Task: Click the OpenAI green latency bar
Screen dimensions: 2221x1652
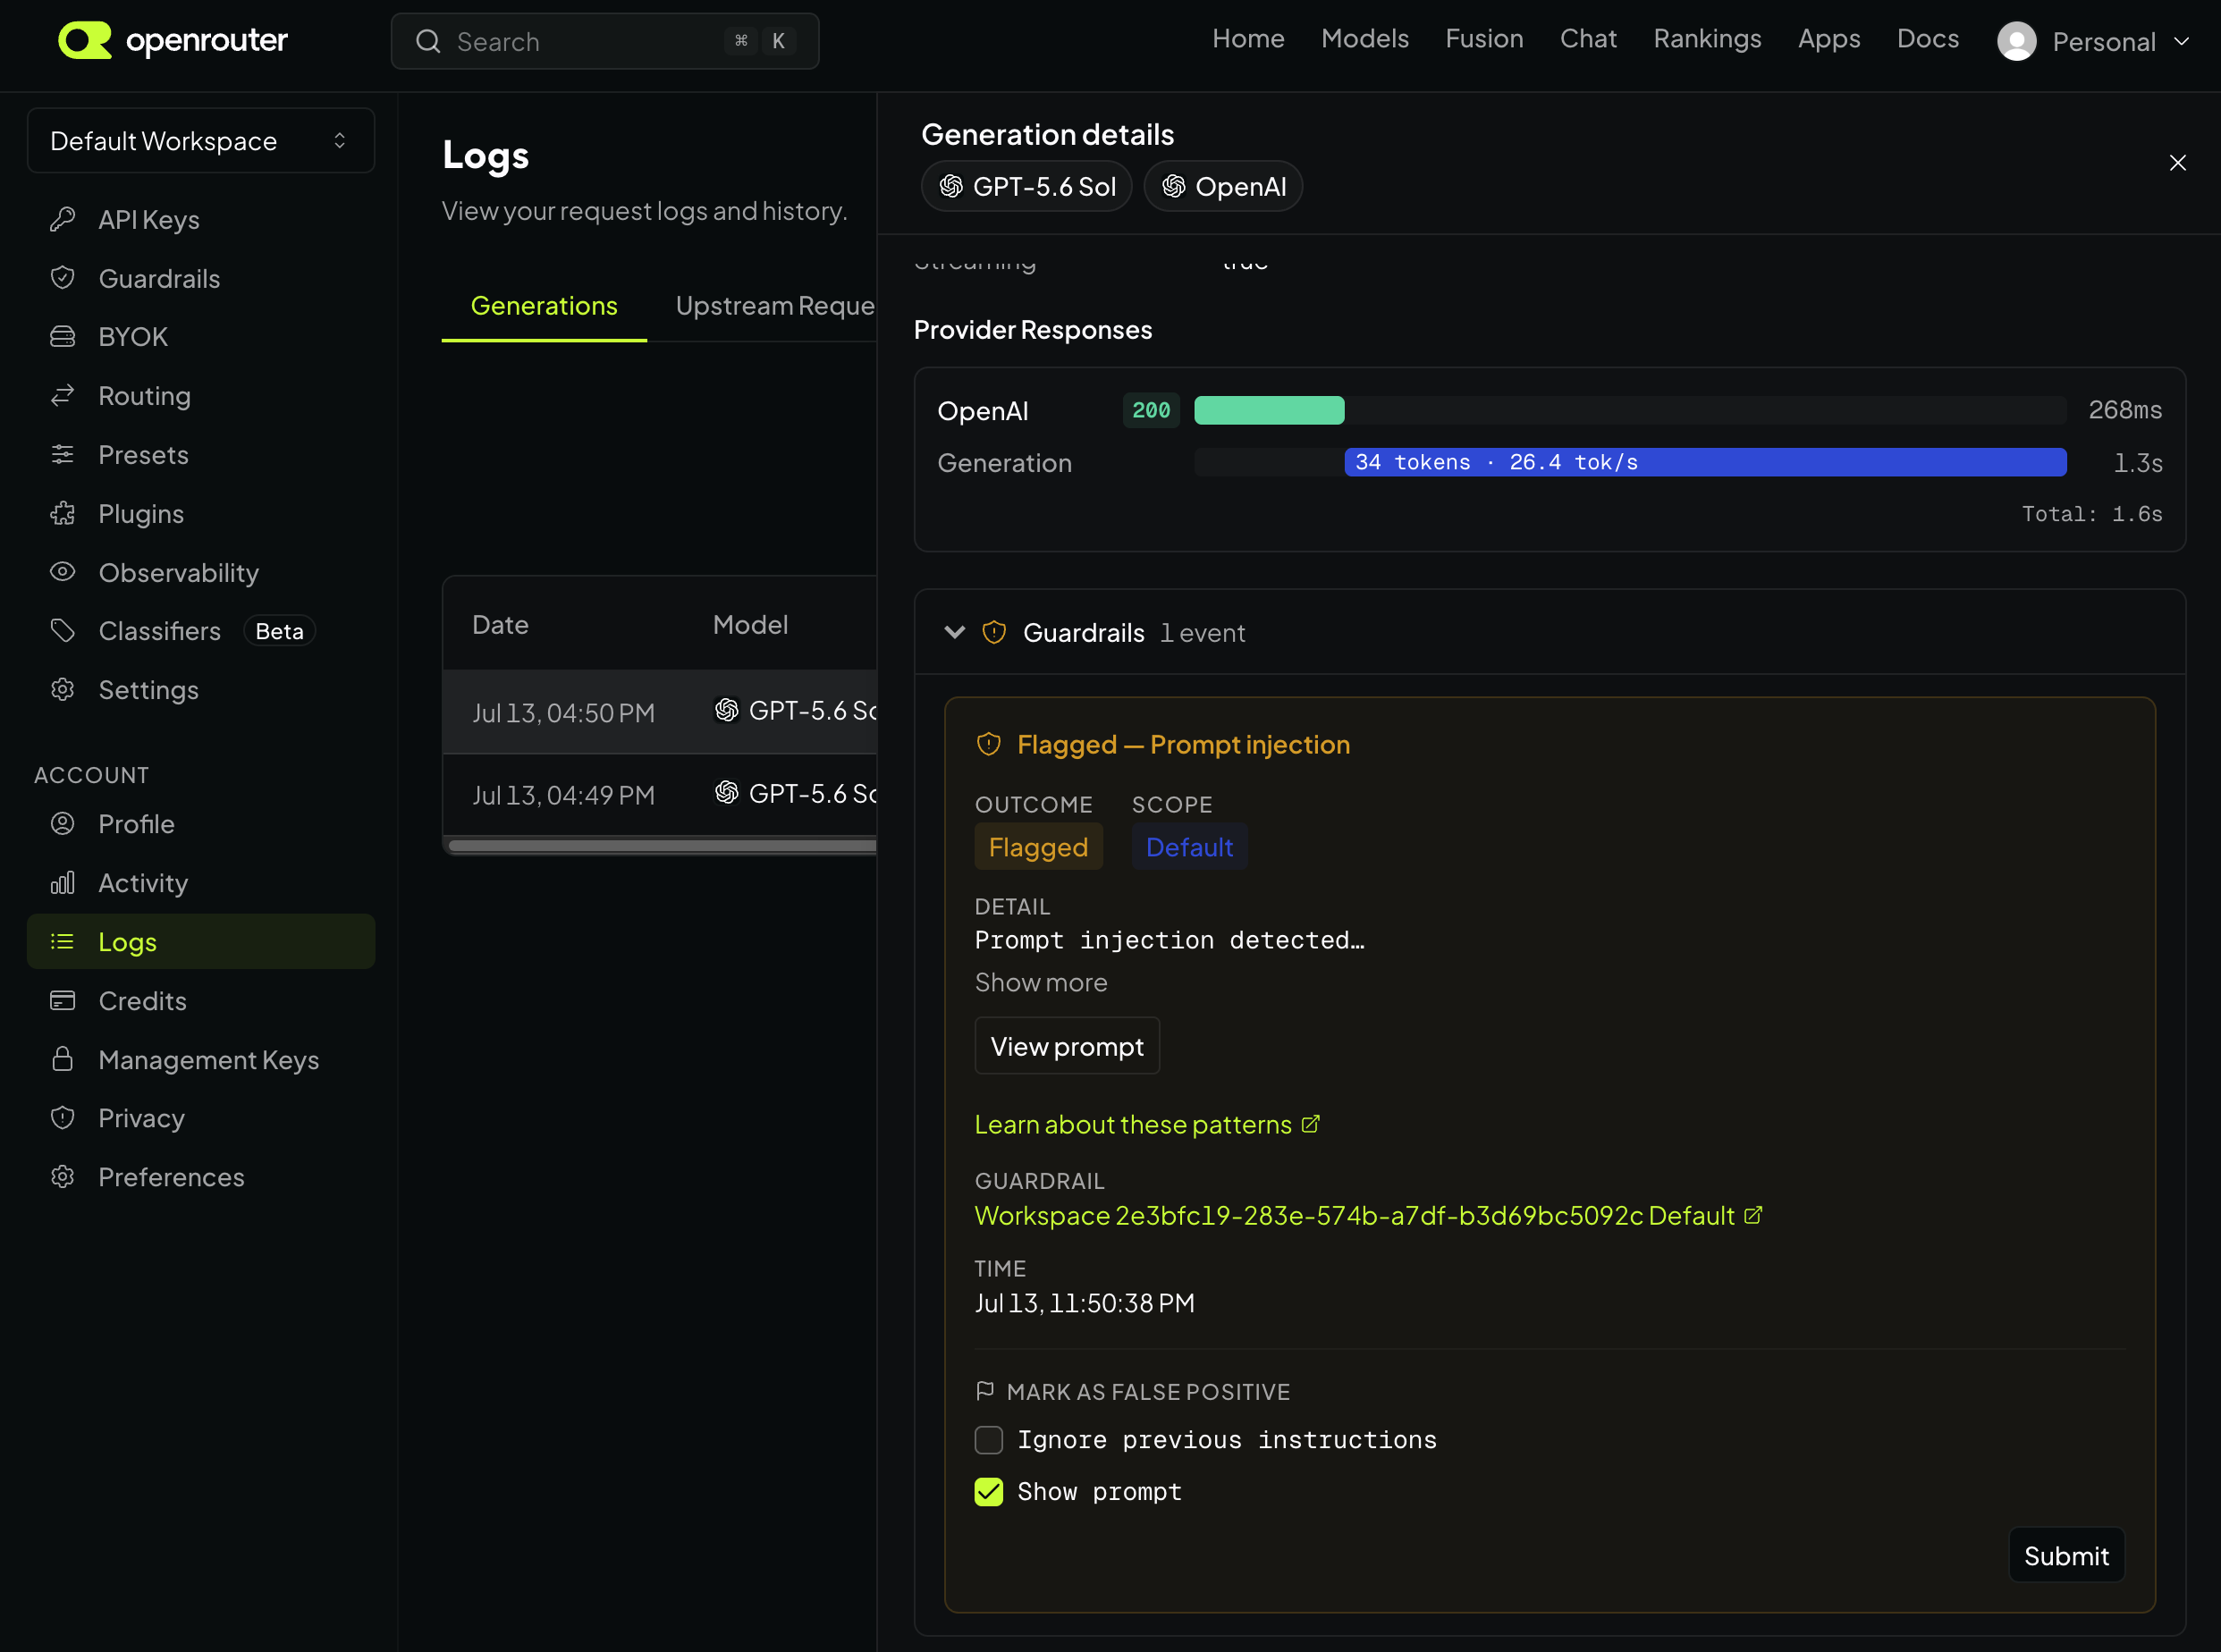Action: [x=1269, y=410]
